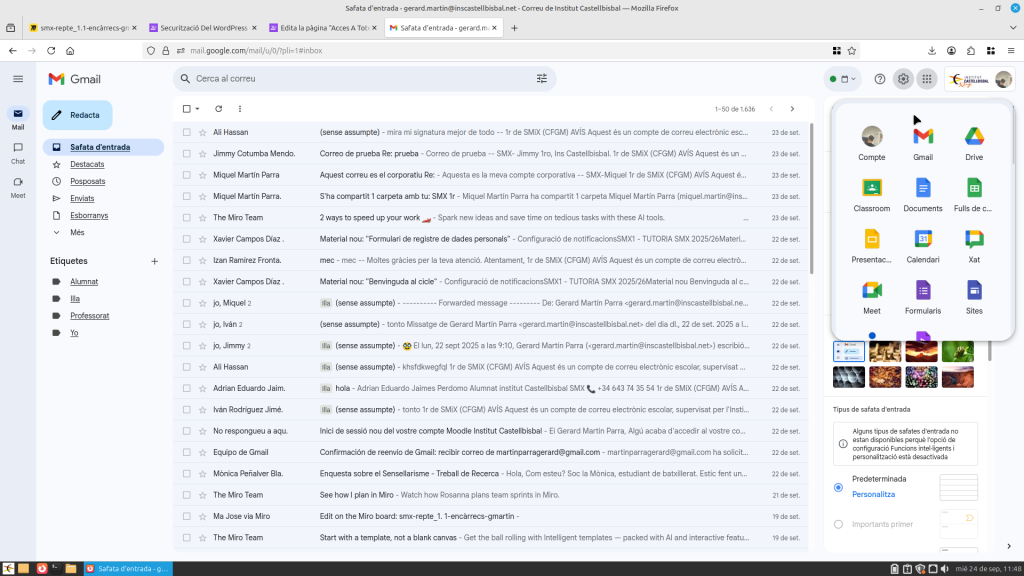
Task: Select the Predeterminada inbox type radio button
Action: tap(838, 487)
